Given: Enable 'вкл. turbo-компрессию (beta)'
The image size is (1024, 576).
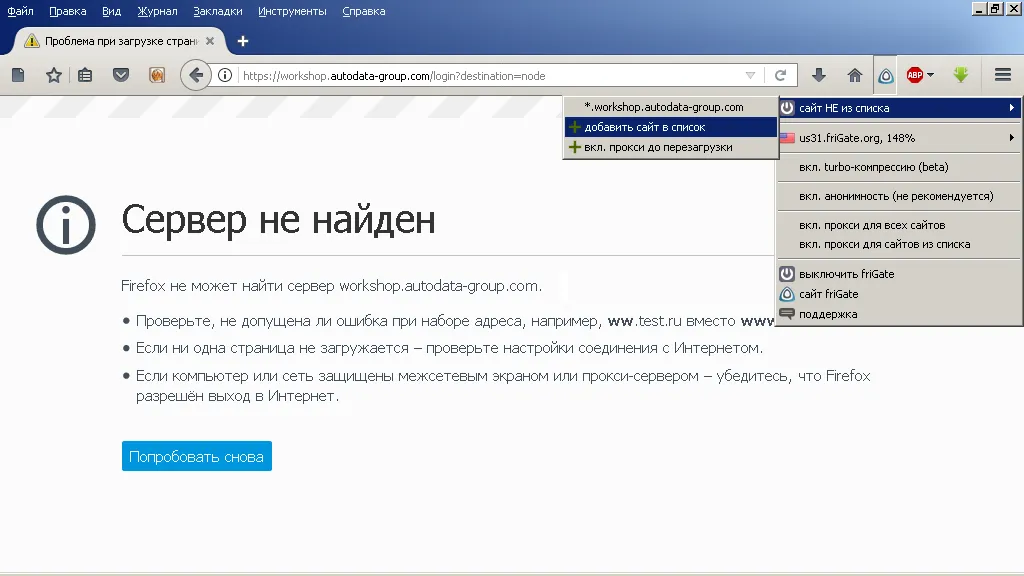Looking at the screenshot, I should coord(899,167).
